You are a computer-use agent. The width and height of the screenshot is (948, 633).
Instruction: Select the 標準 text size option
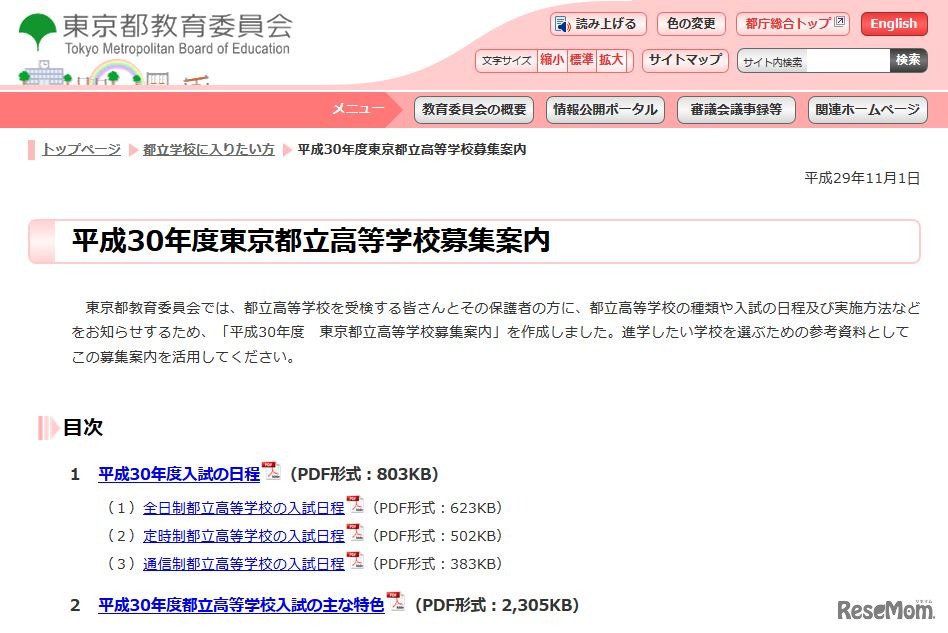pyautogui.click(x=580, y=60)
